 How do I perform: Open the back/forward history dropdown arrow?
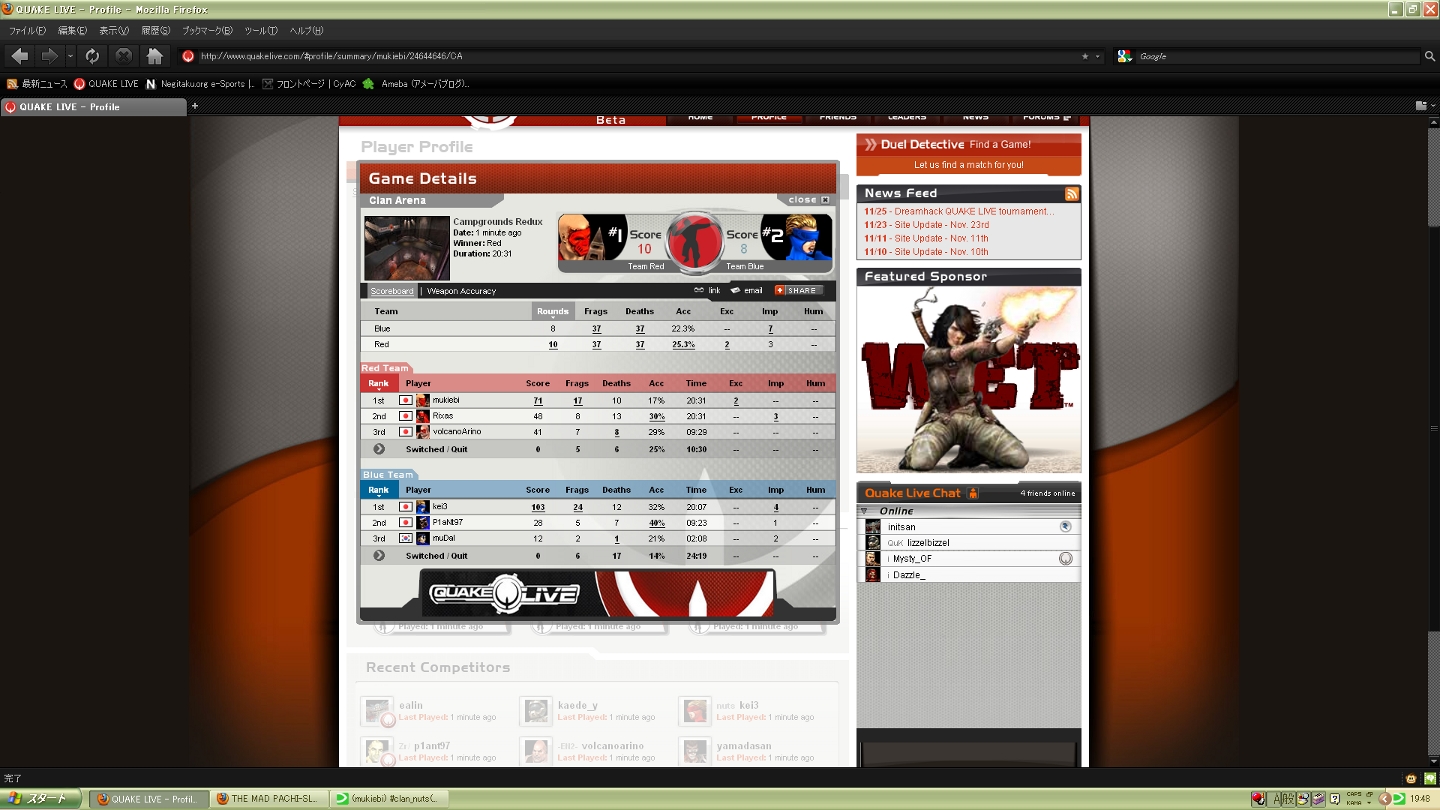click(70, 57)
